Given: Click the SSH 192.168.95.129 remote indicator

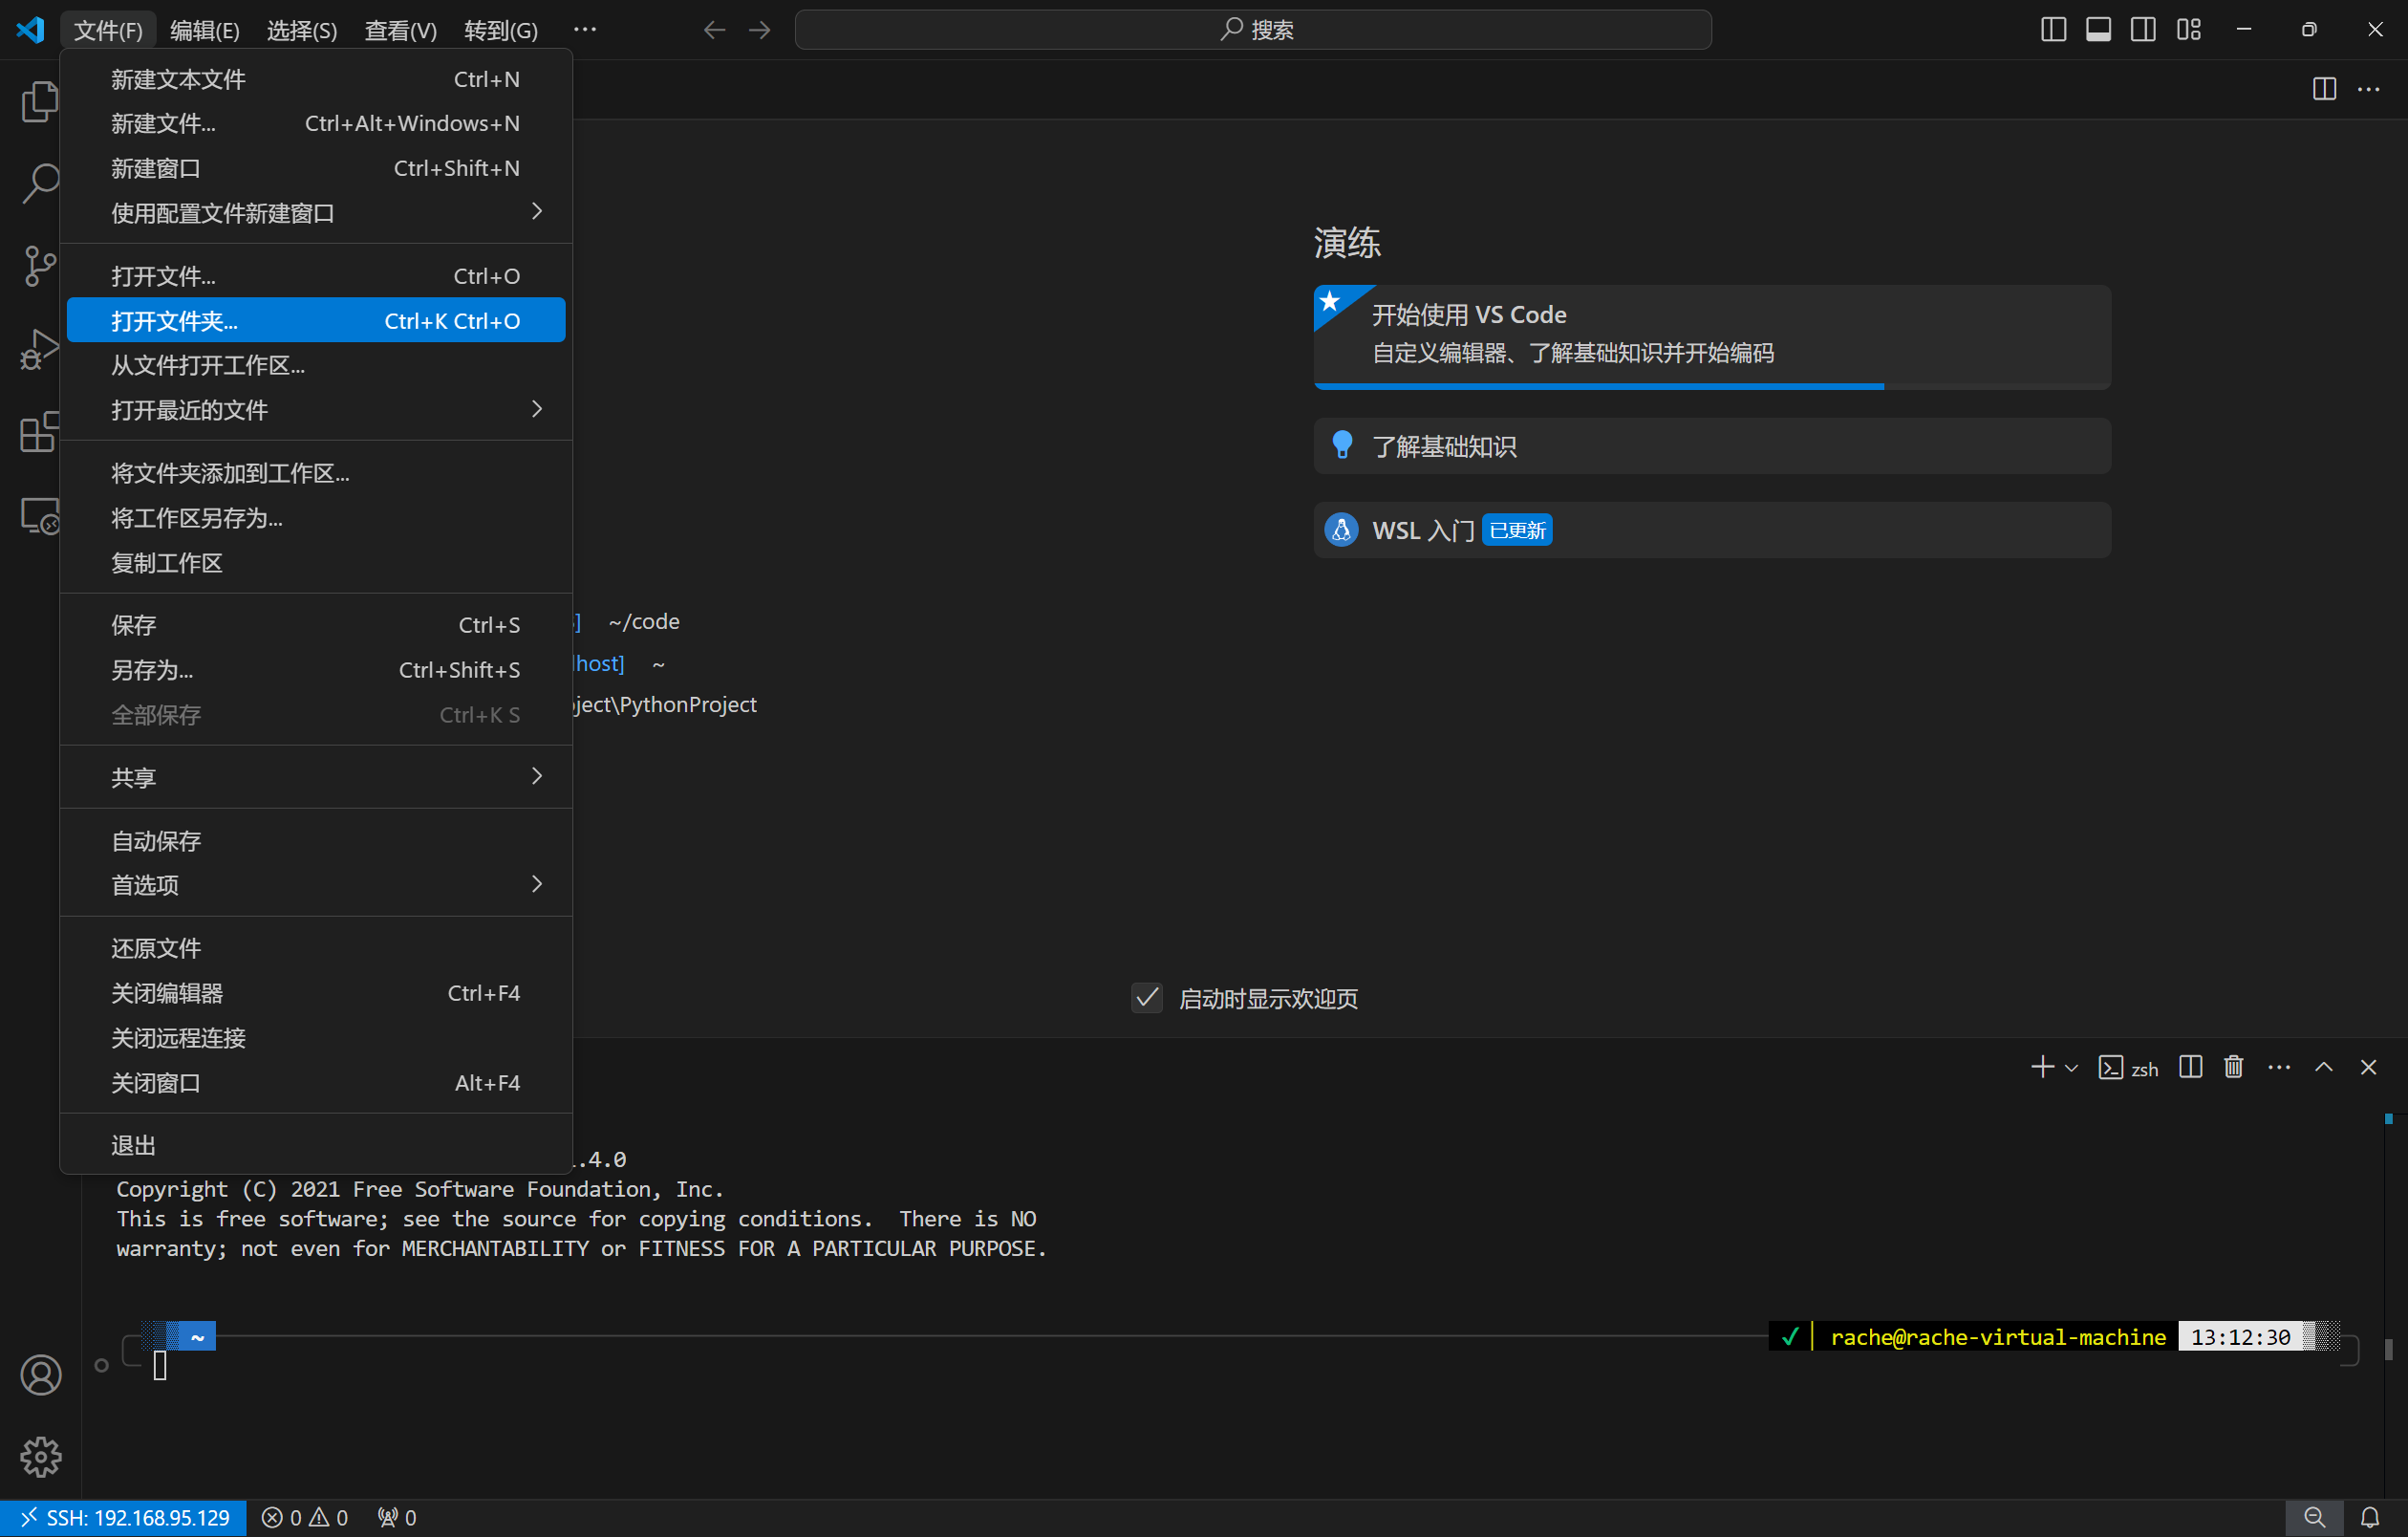Looking at the screenshot, I should coord(124,1518).
